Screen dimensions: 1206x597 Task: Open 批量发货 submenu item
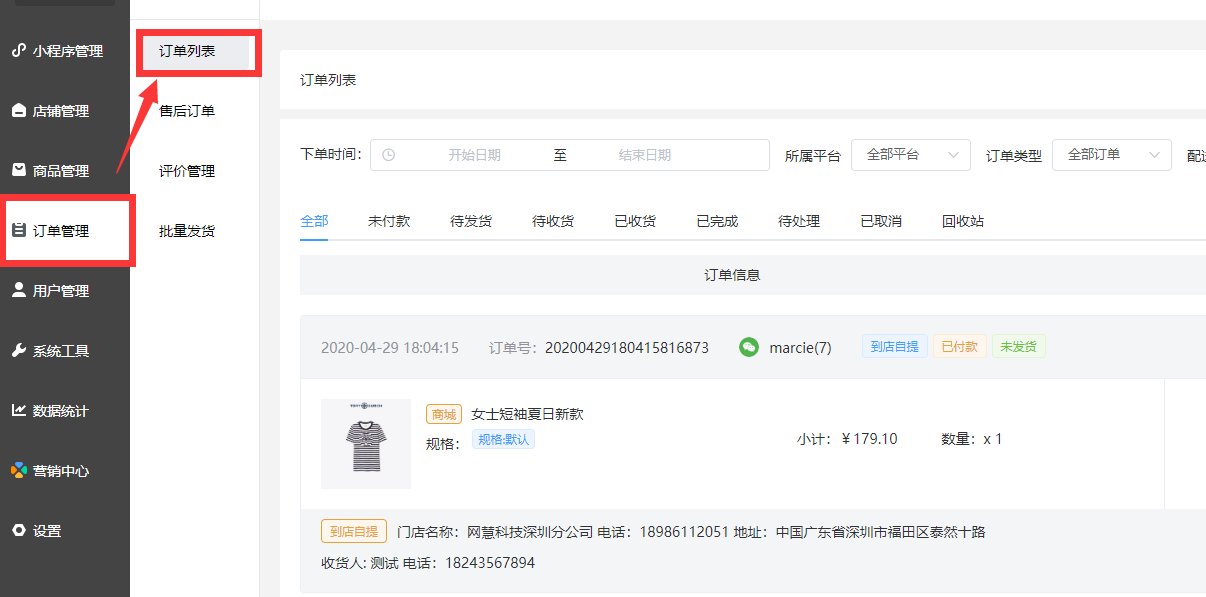click(x=187, y=231)
